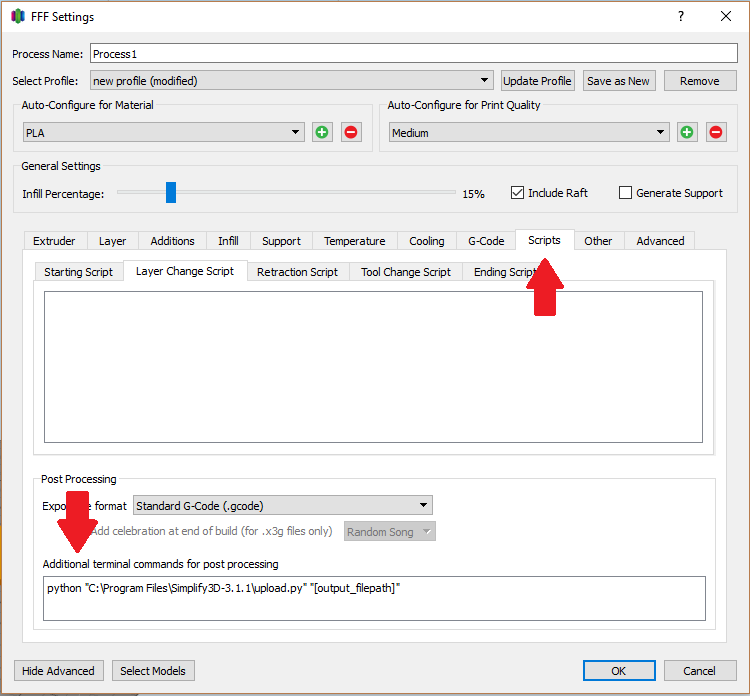Open the Retraction Script tab
The width and height of the screenshot is (750, 696).
pos(297,272)
